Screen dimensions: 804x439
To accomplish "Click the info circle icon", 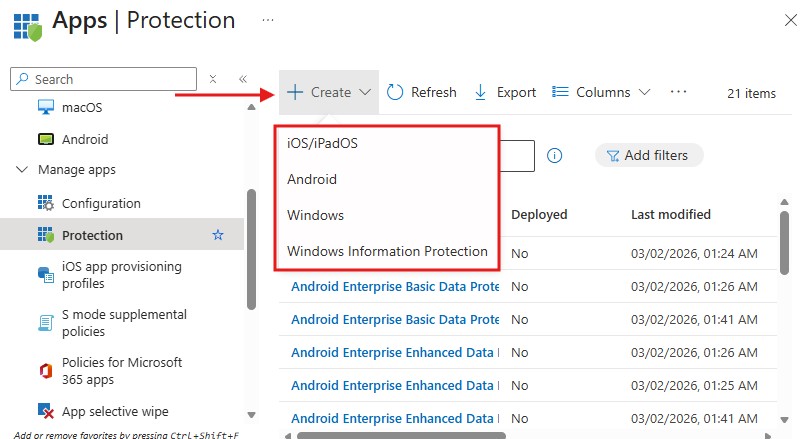I will pyautogui.click(x=554, y=155).
